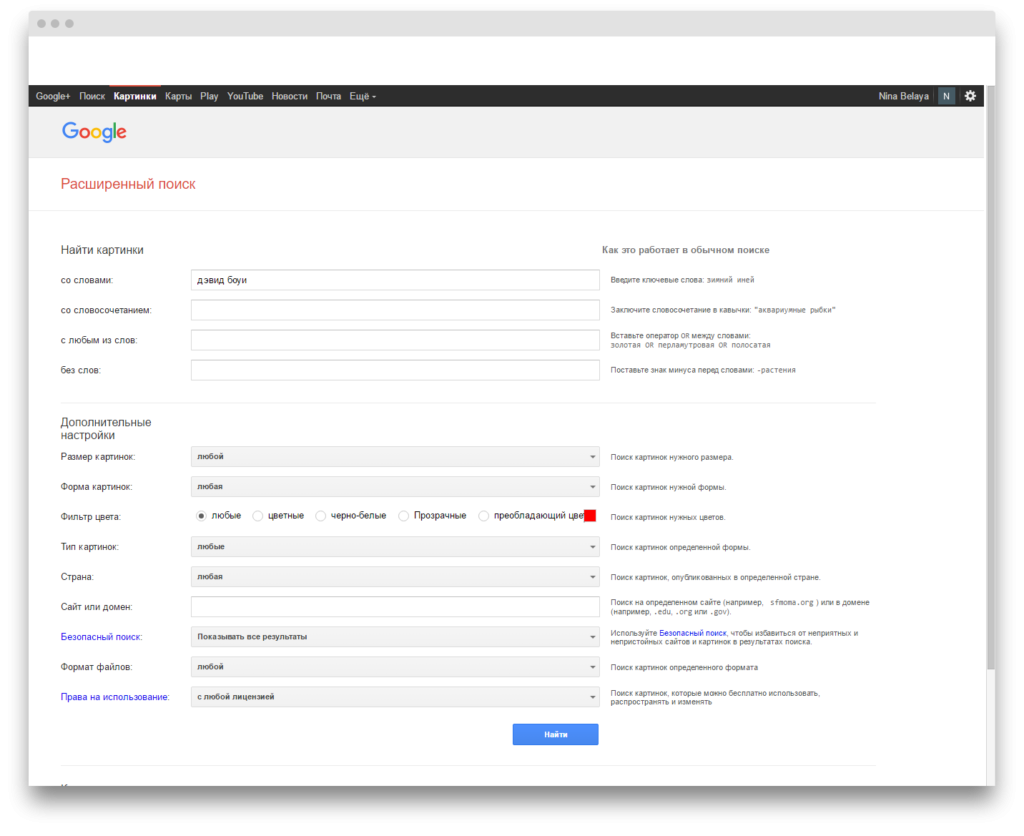Select the 'Прозрачные' radio button
1024x836 pixels.
(404, 516)
